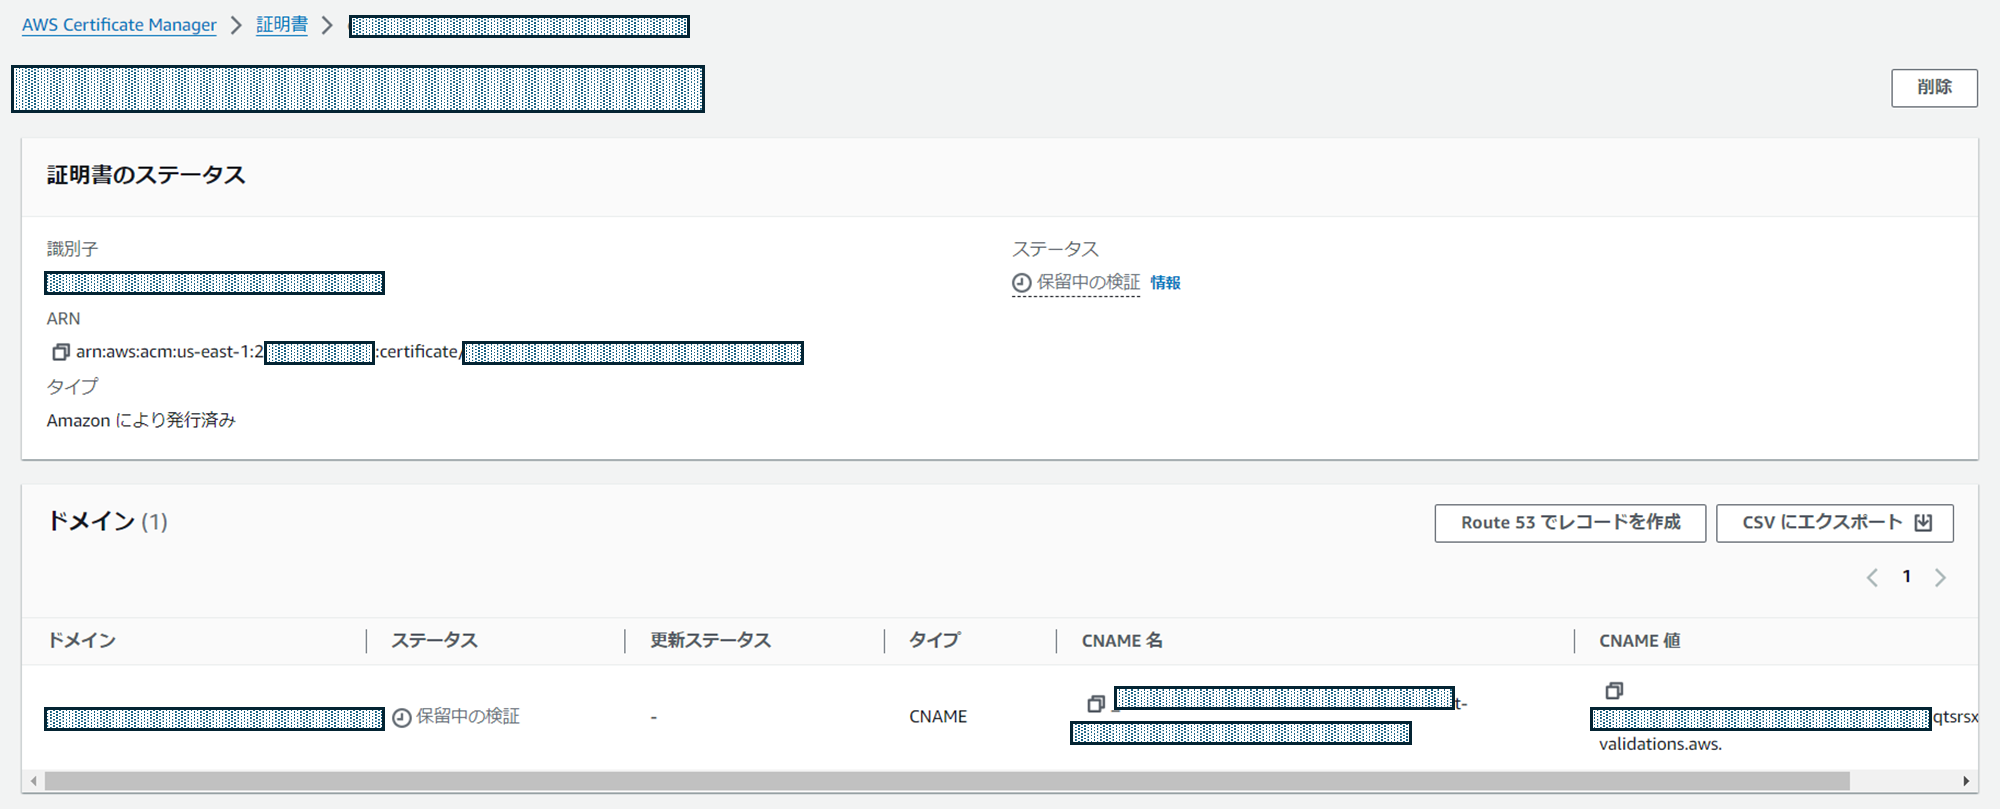Go to previous page of domains
This screenshot has width=2000, height=809.
[1872, 578]
